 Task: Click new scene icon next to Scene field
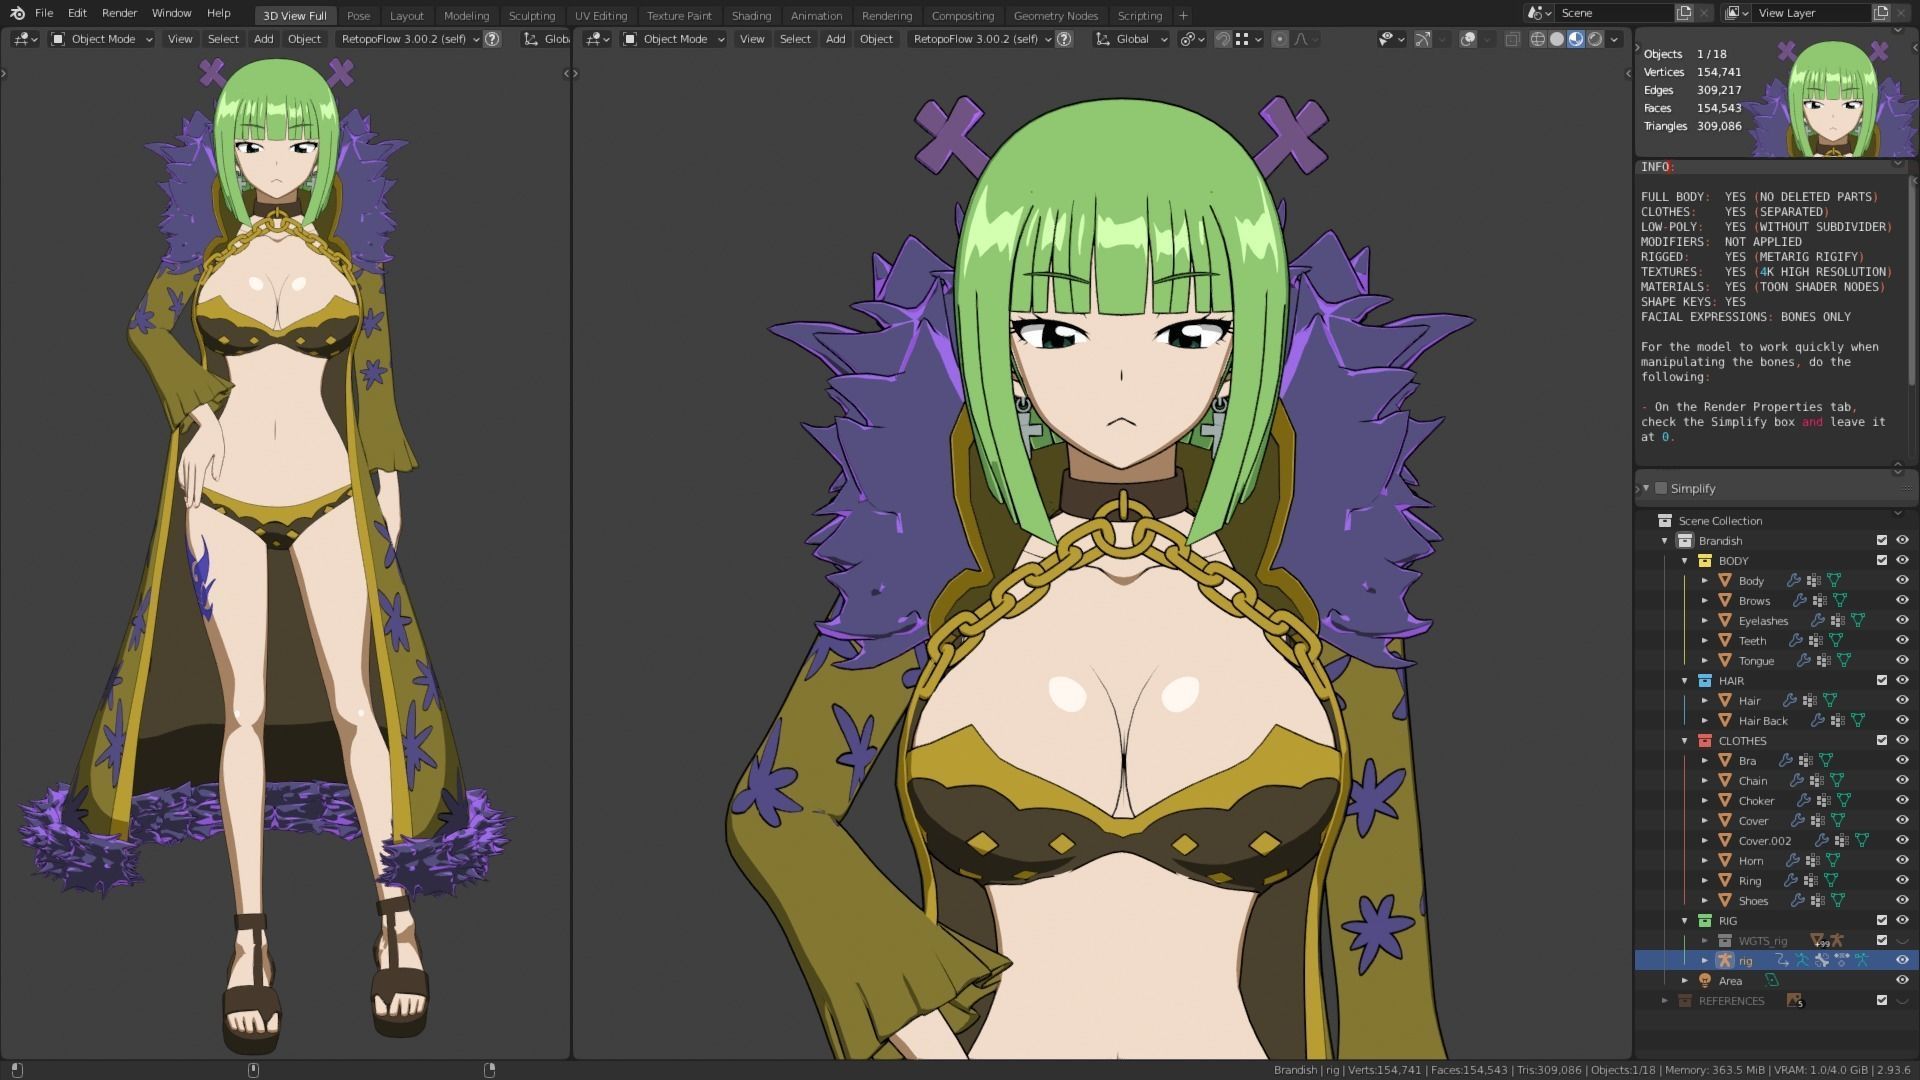[x=1685, y=13]
